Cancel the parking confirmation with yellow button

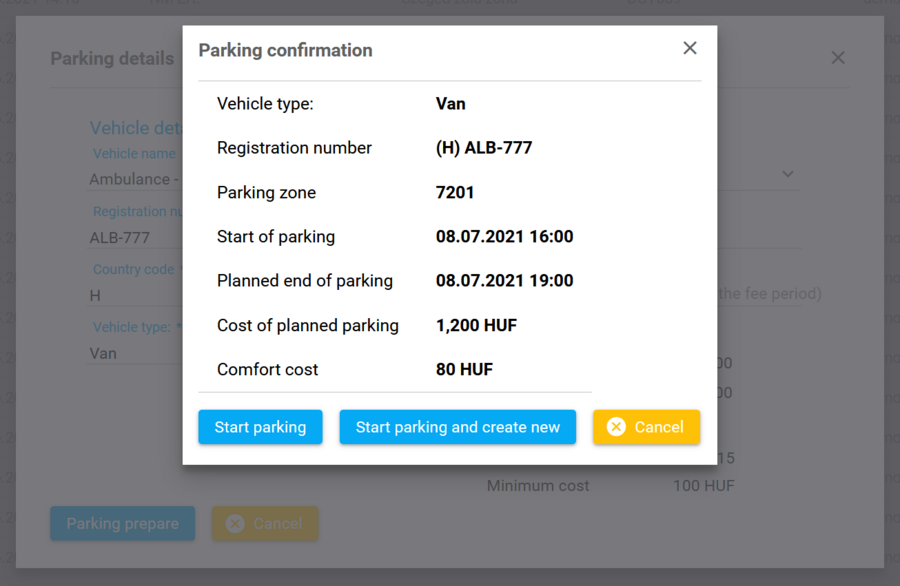(x=646, y=427)
